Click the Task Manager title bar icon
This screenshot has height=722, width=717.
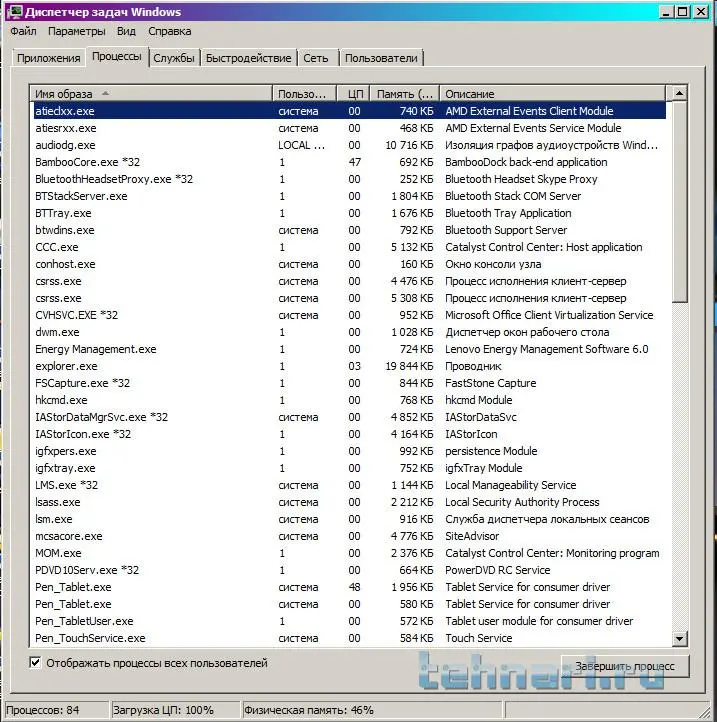pos(15,12)
